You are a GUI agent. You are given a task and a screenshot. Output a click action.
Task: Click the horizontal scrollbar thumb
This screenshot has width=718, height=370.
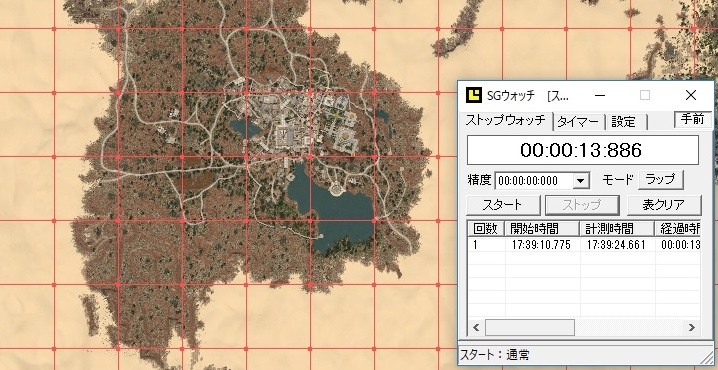(530, 327)
